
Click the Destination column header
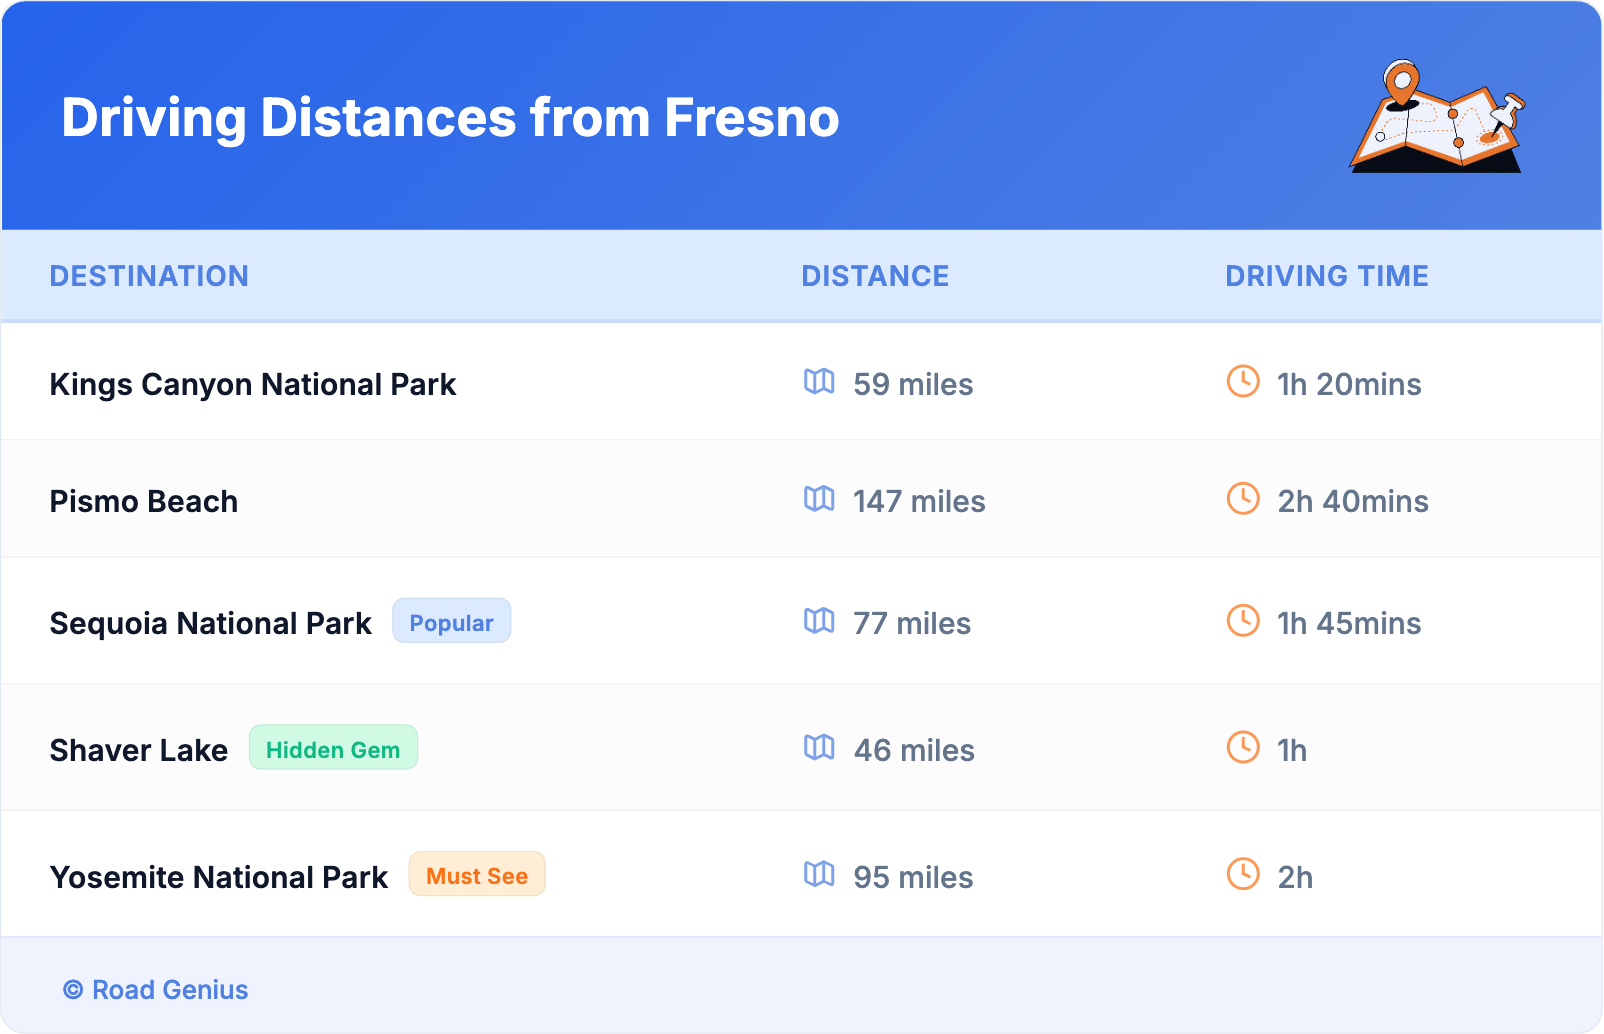pyautogui.click(x=149, y=276)
